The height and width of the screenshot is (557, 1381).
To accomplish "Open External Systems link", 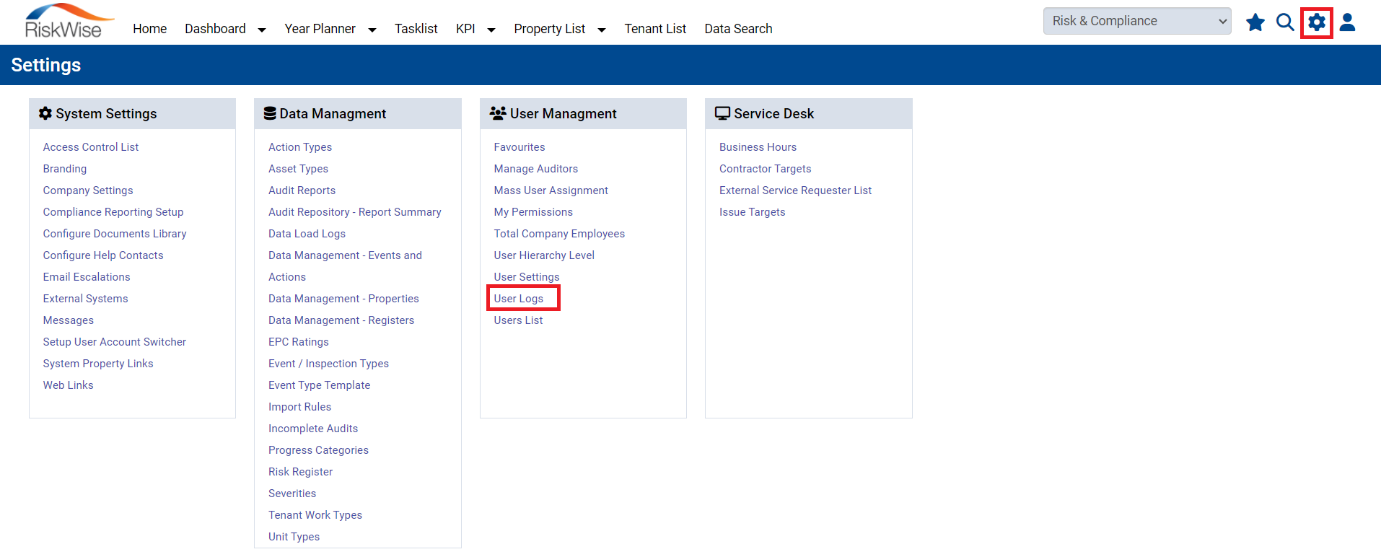I will (x=86, y=299).
